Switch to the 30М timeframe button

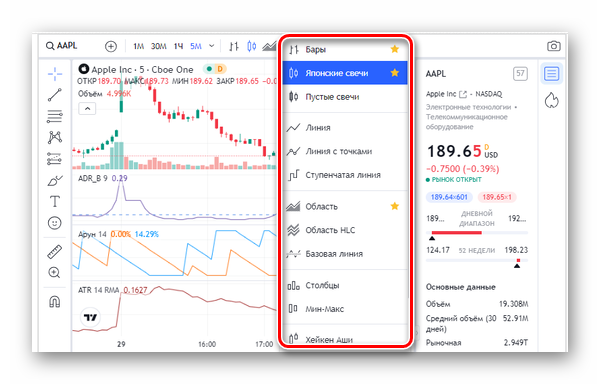tap(158, 46)
